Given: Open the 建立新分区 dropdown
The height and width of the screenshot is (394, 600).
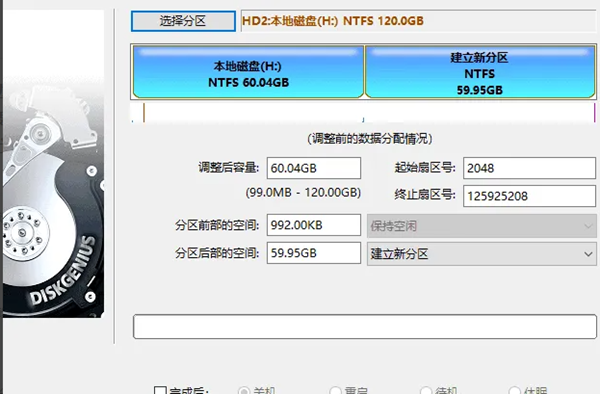Looking at the screenshot, I should click(482, 254).
